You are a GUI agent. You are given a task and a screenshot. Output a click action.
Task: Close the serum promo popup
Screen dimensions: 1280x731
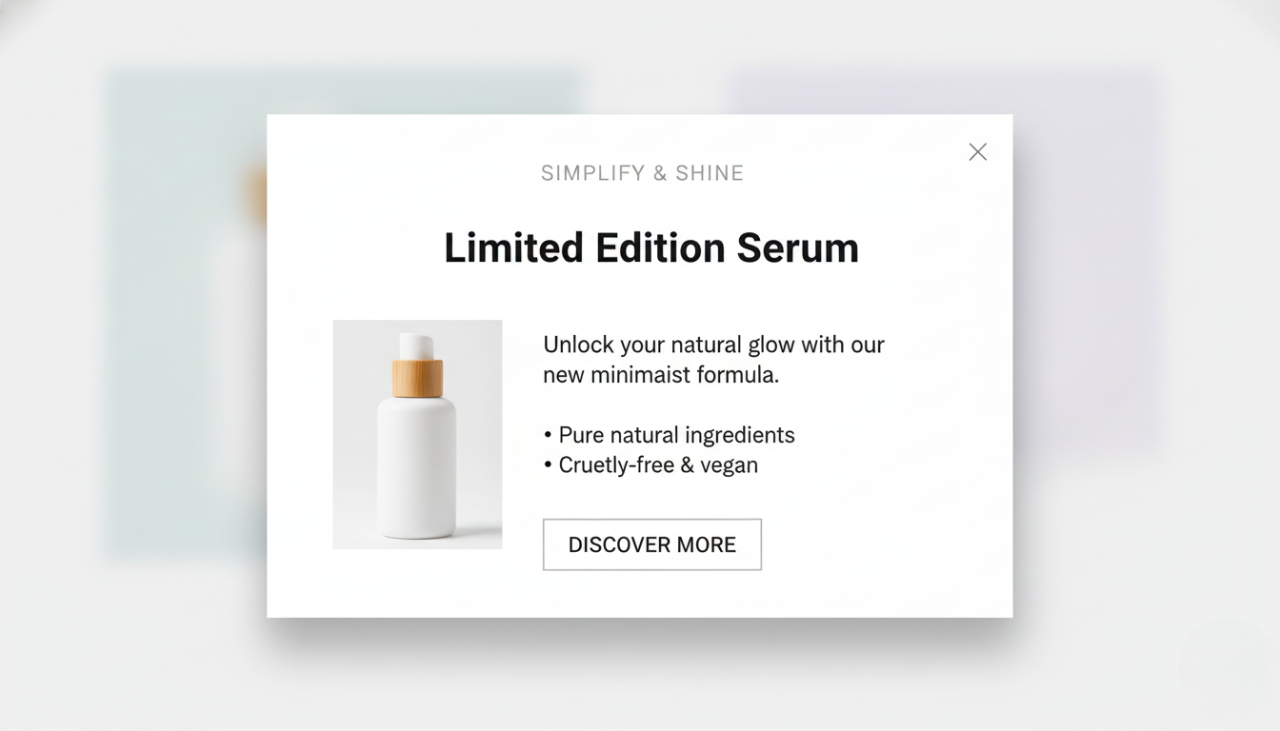(978, 152)
